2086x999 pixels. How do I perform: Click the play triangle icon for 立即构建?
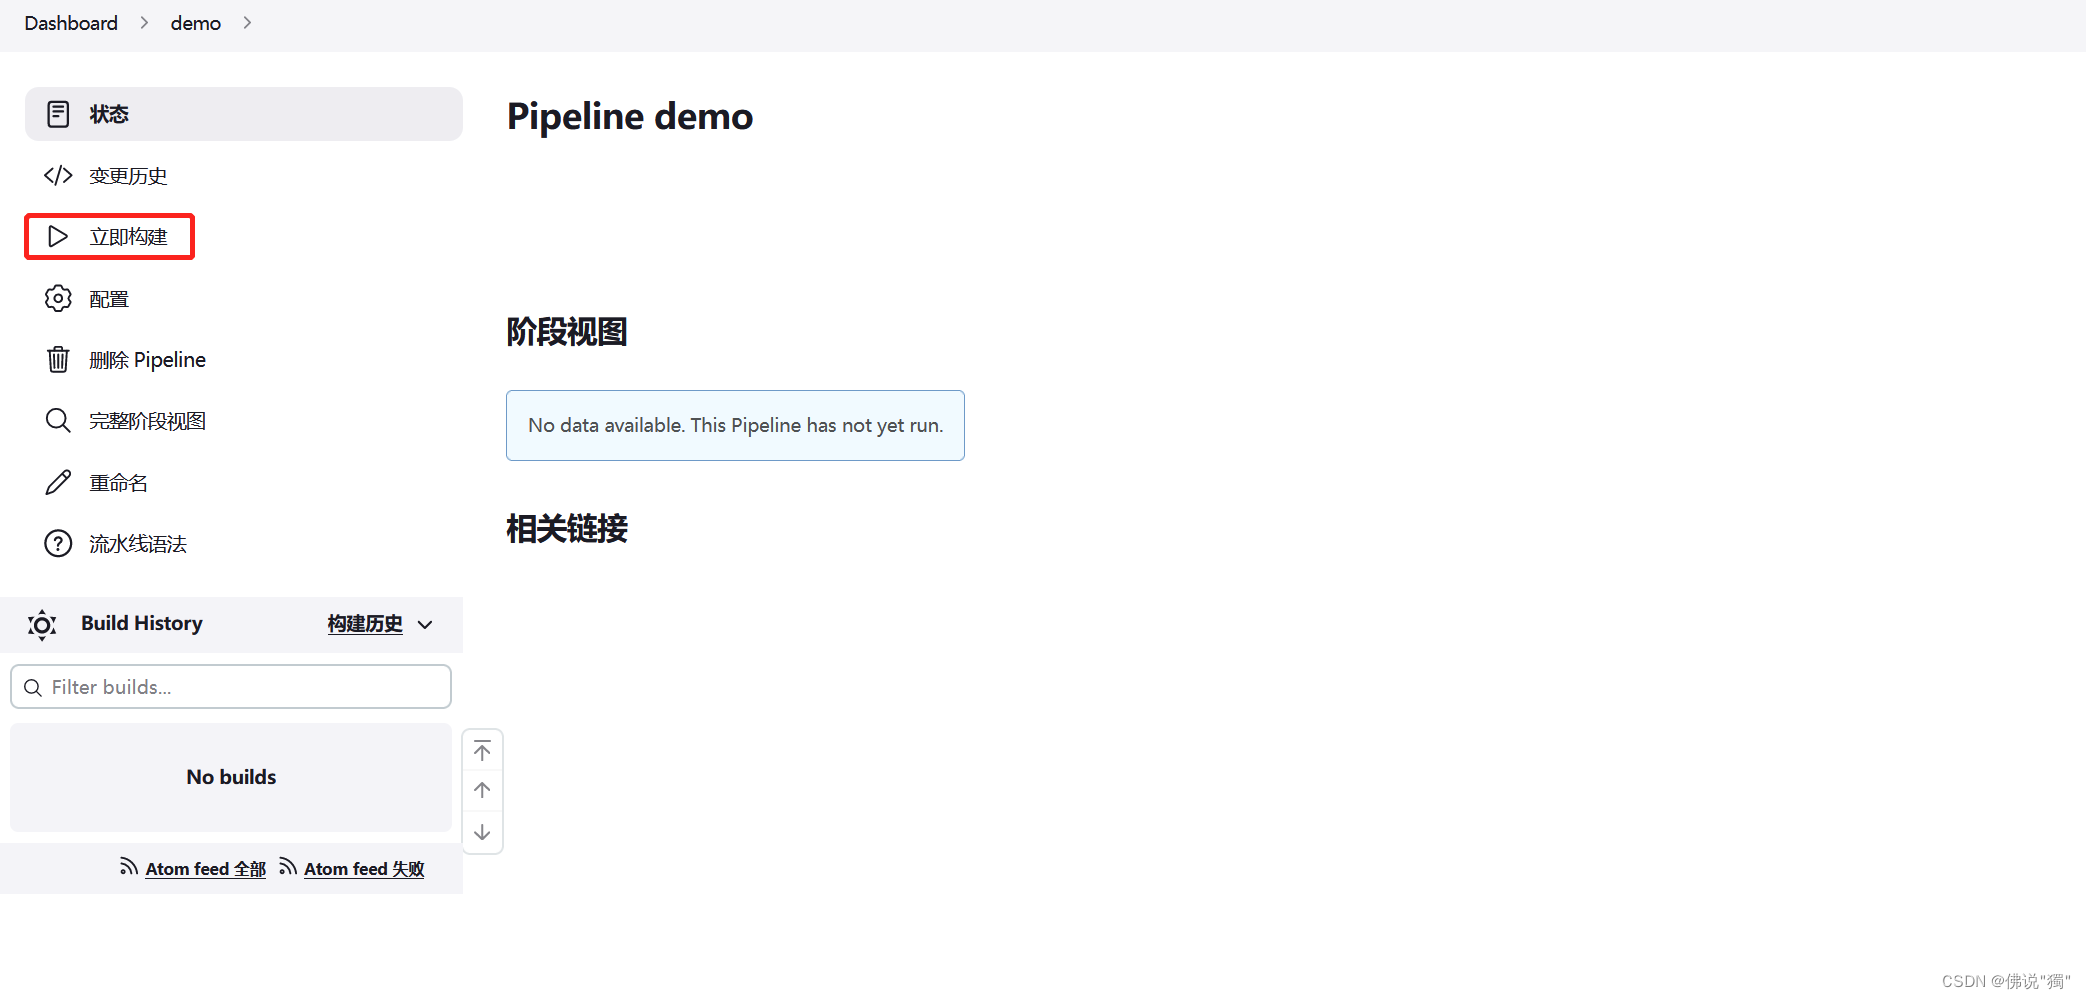point(58,237)
